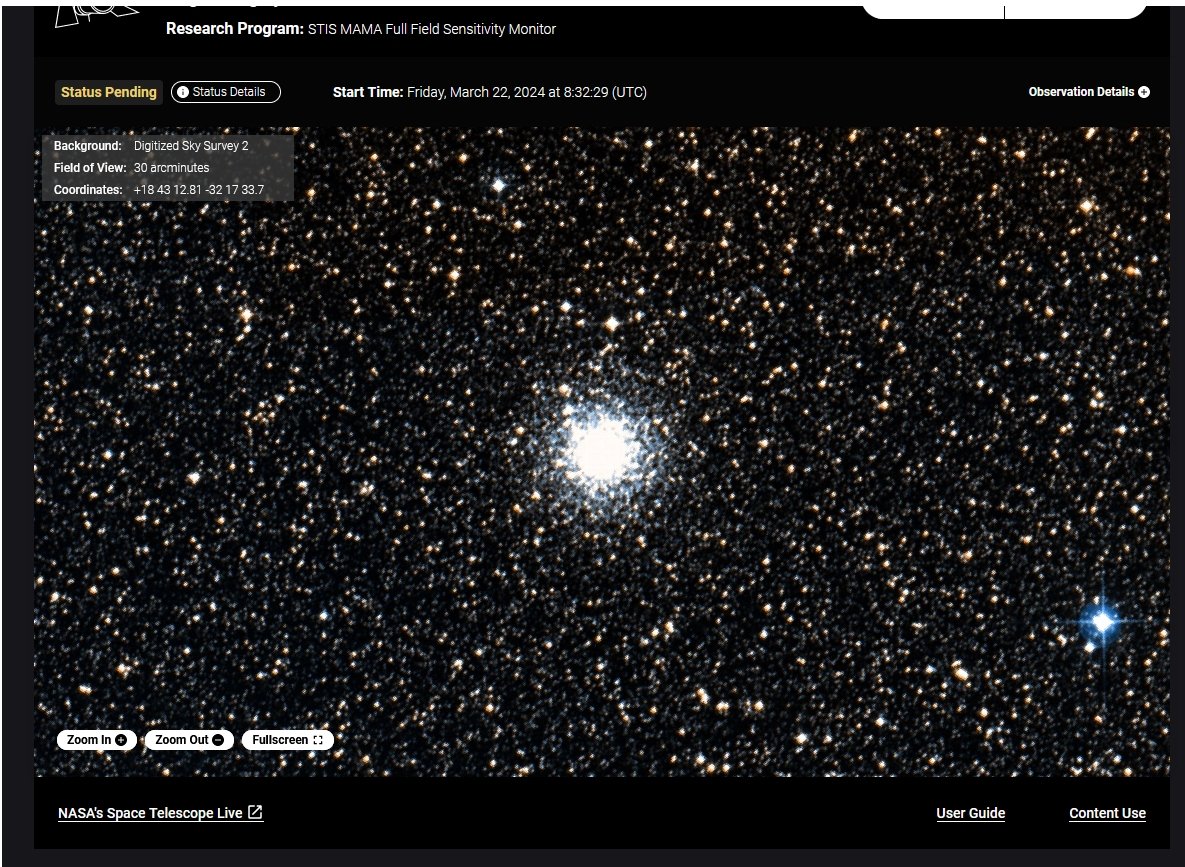Click the Digitized Sky Survey 2 background label
The image size is (1185, 867).
tap(191, 146)
